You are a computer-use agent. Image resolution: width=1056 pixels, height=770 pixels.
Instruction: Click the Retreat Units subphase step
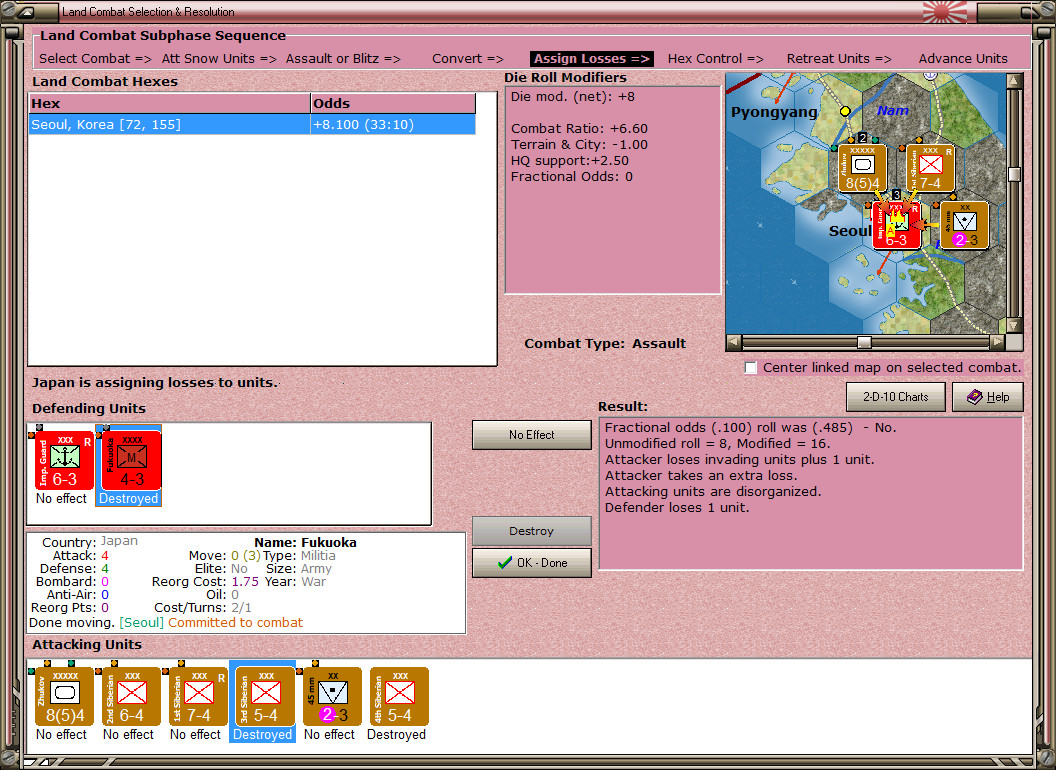click(839, 59)
